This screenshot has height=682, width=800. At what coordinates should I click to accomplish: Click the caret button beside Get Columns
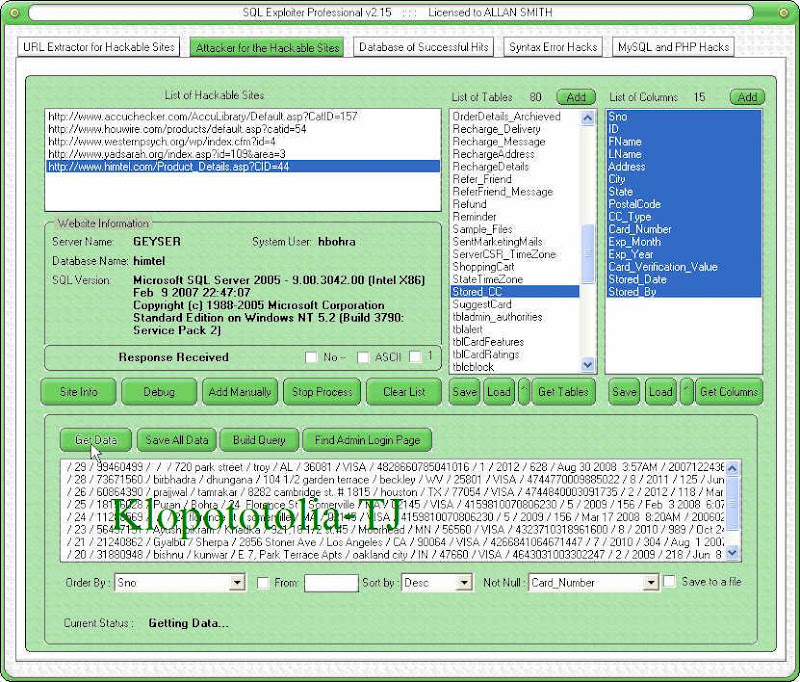point(687,392)
